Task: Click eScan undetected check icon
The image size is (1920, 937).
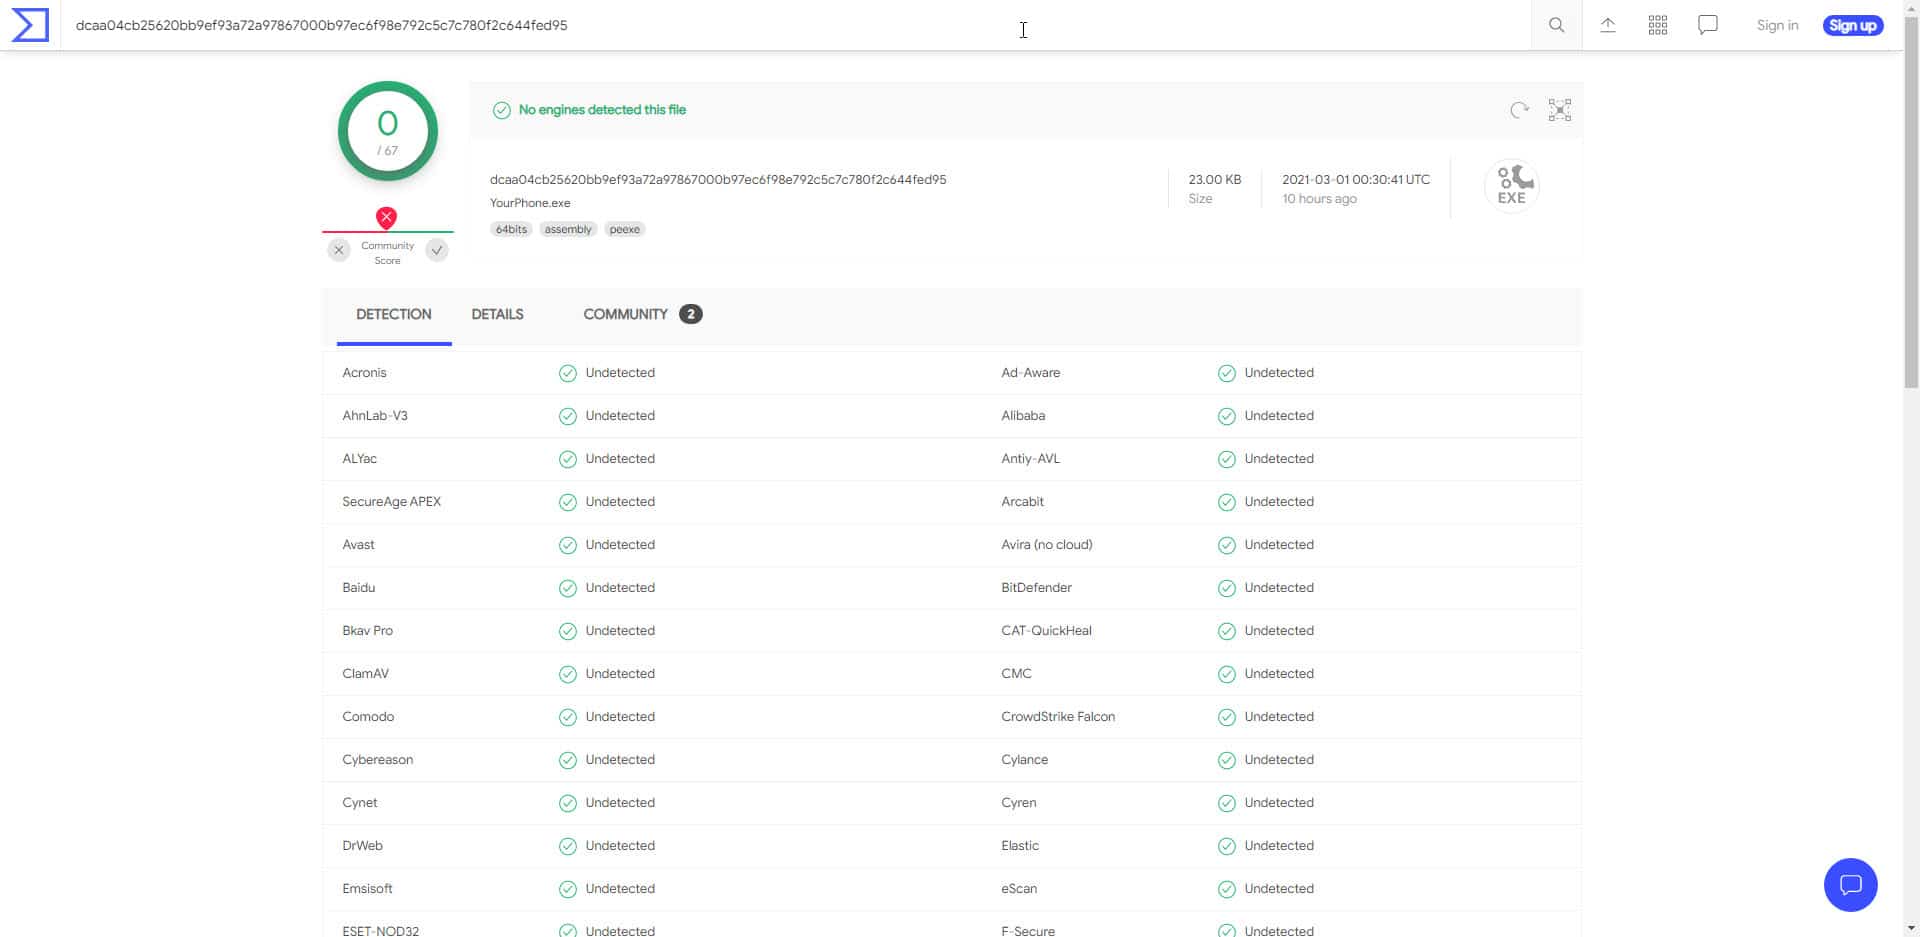Action: point(1226,889)
